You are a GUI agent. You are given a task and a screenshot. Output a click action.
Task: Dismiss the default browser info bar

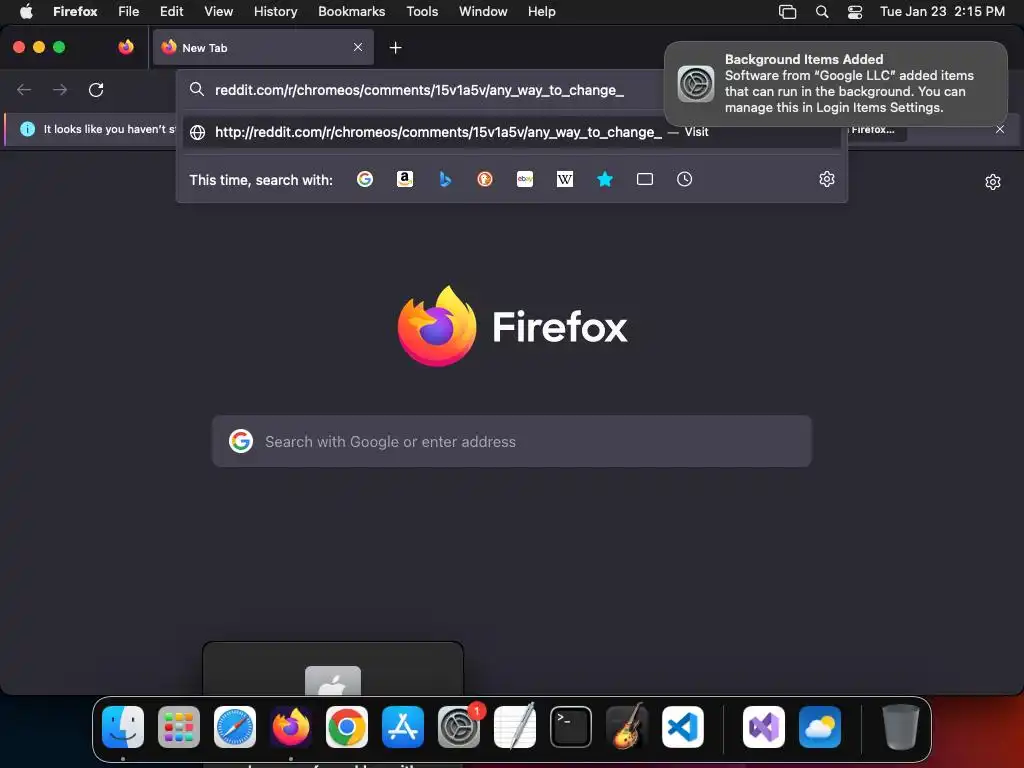click(x=1000, y=129)
